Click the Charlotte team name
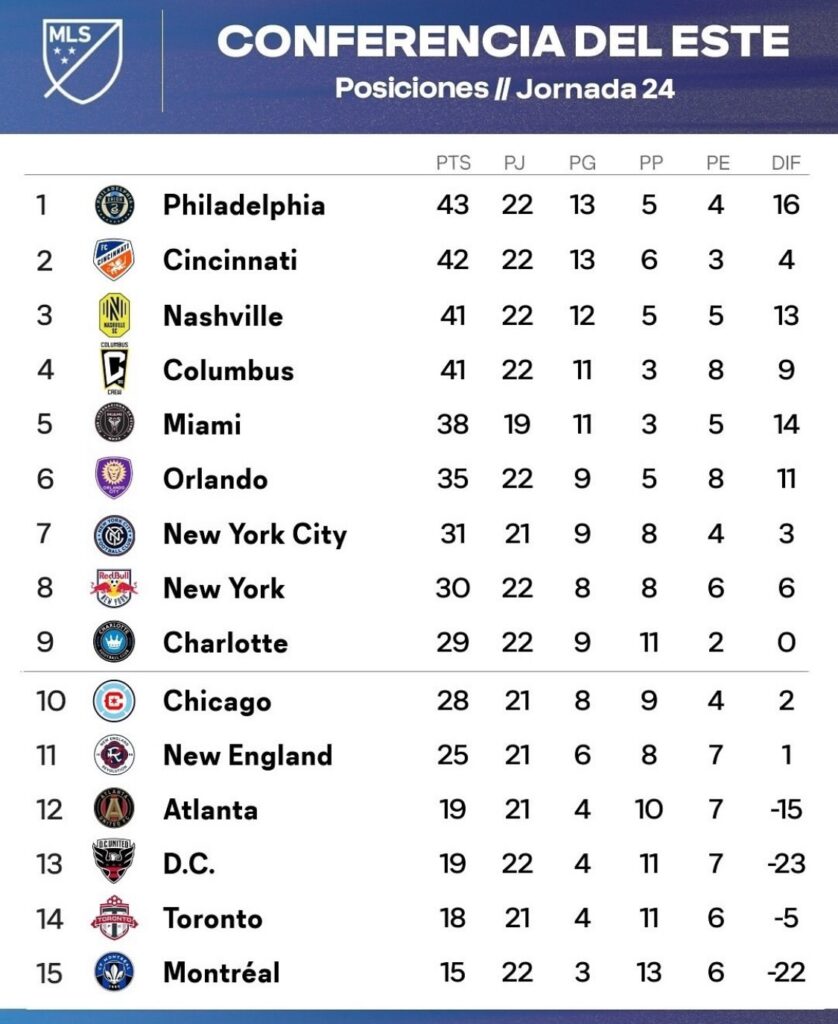This screenshot has height=1024, width=838. click(225, 643)
